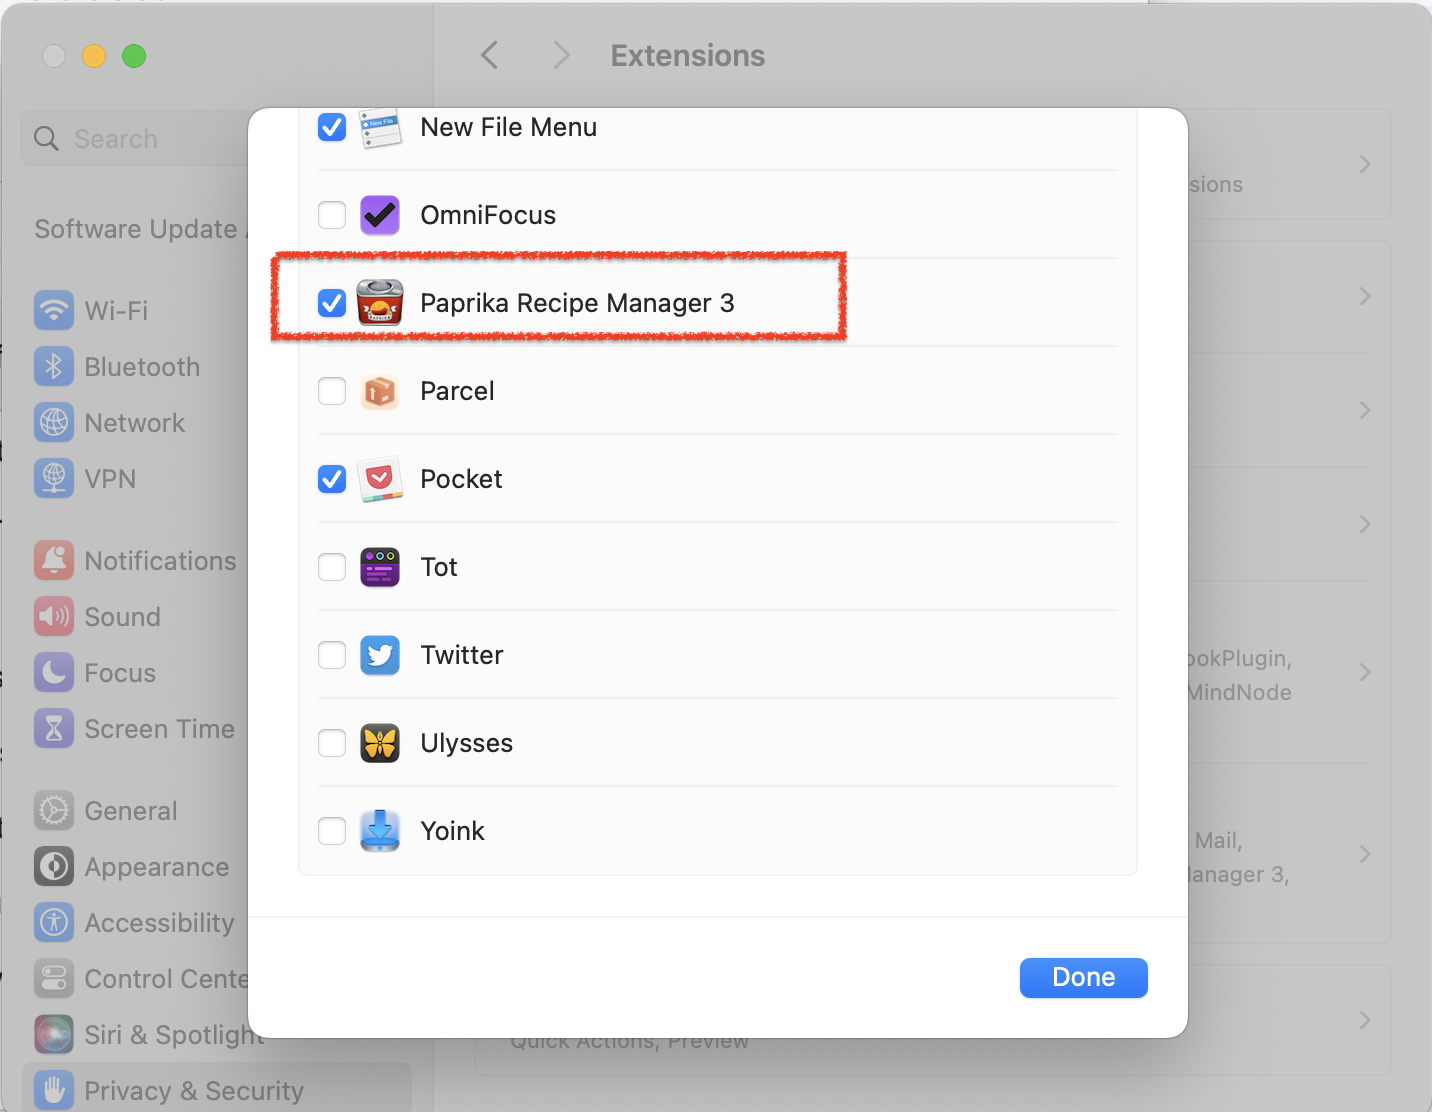
Task: Click the Yoink name text
Action: coord(452,831)
